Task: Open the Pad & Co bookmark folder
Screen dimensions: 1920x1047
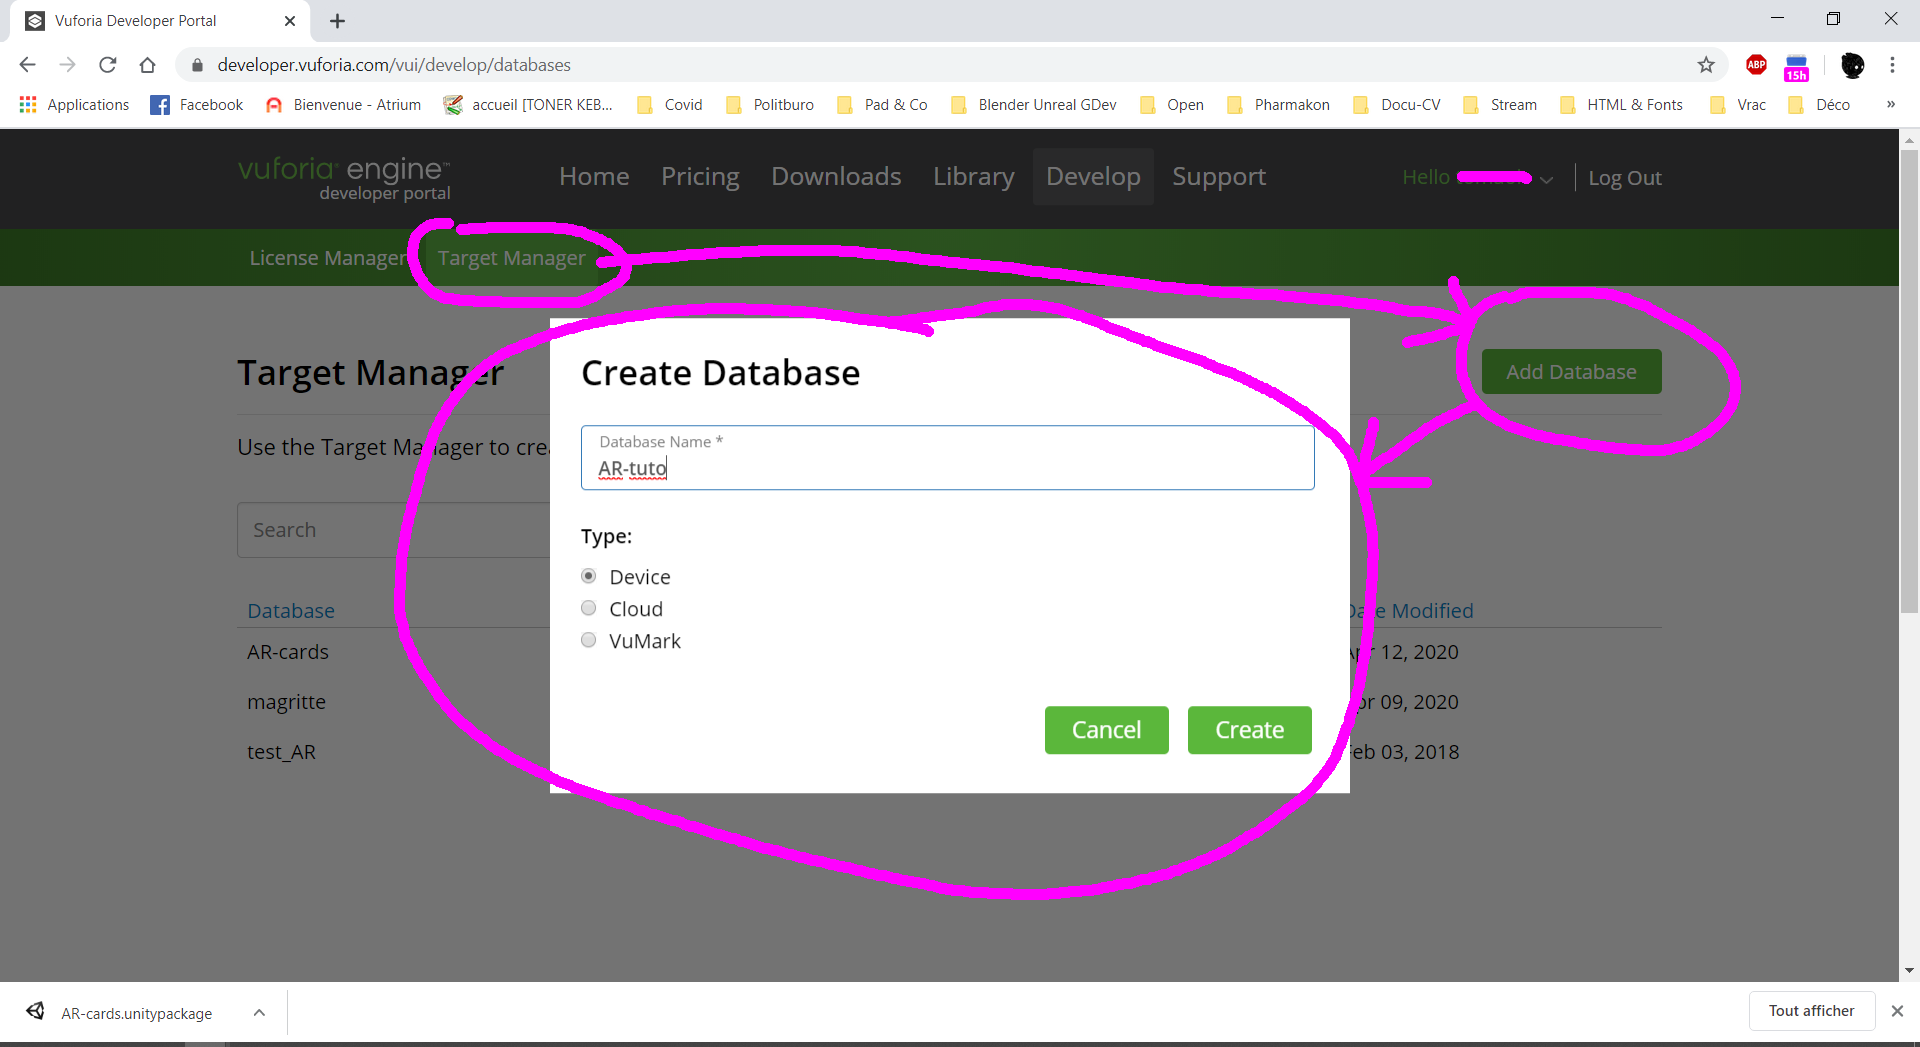Action: [x=882, y=105]
